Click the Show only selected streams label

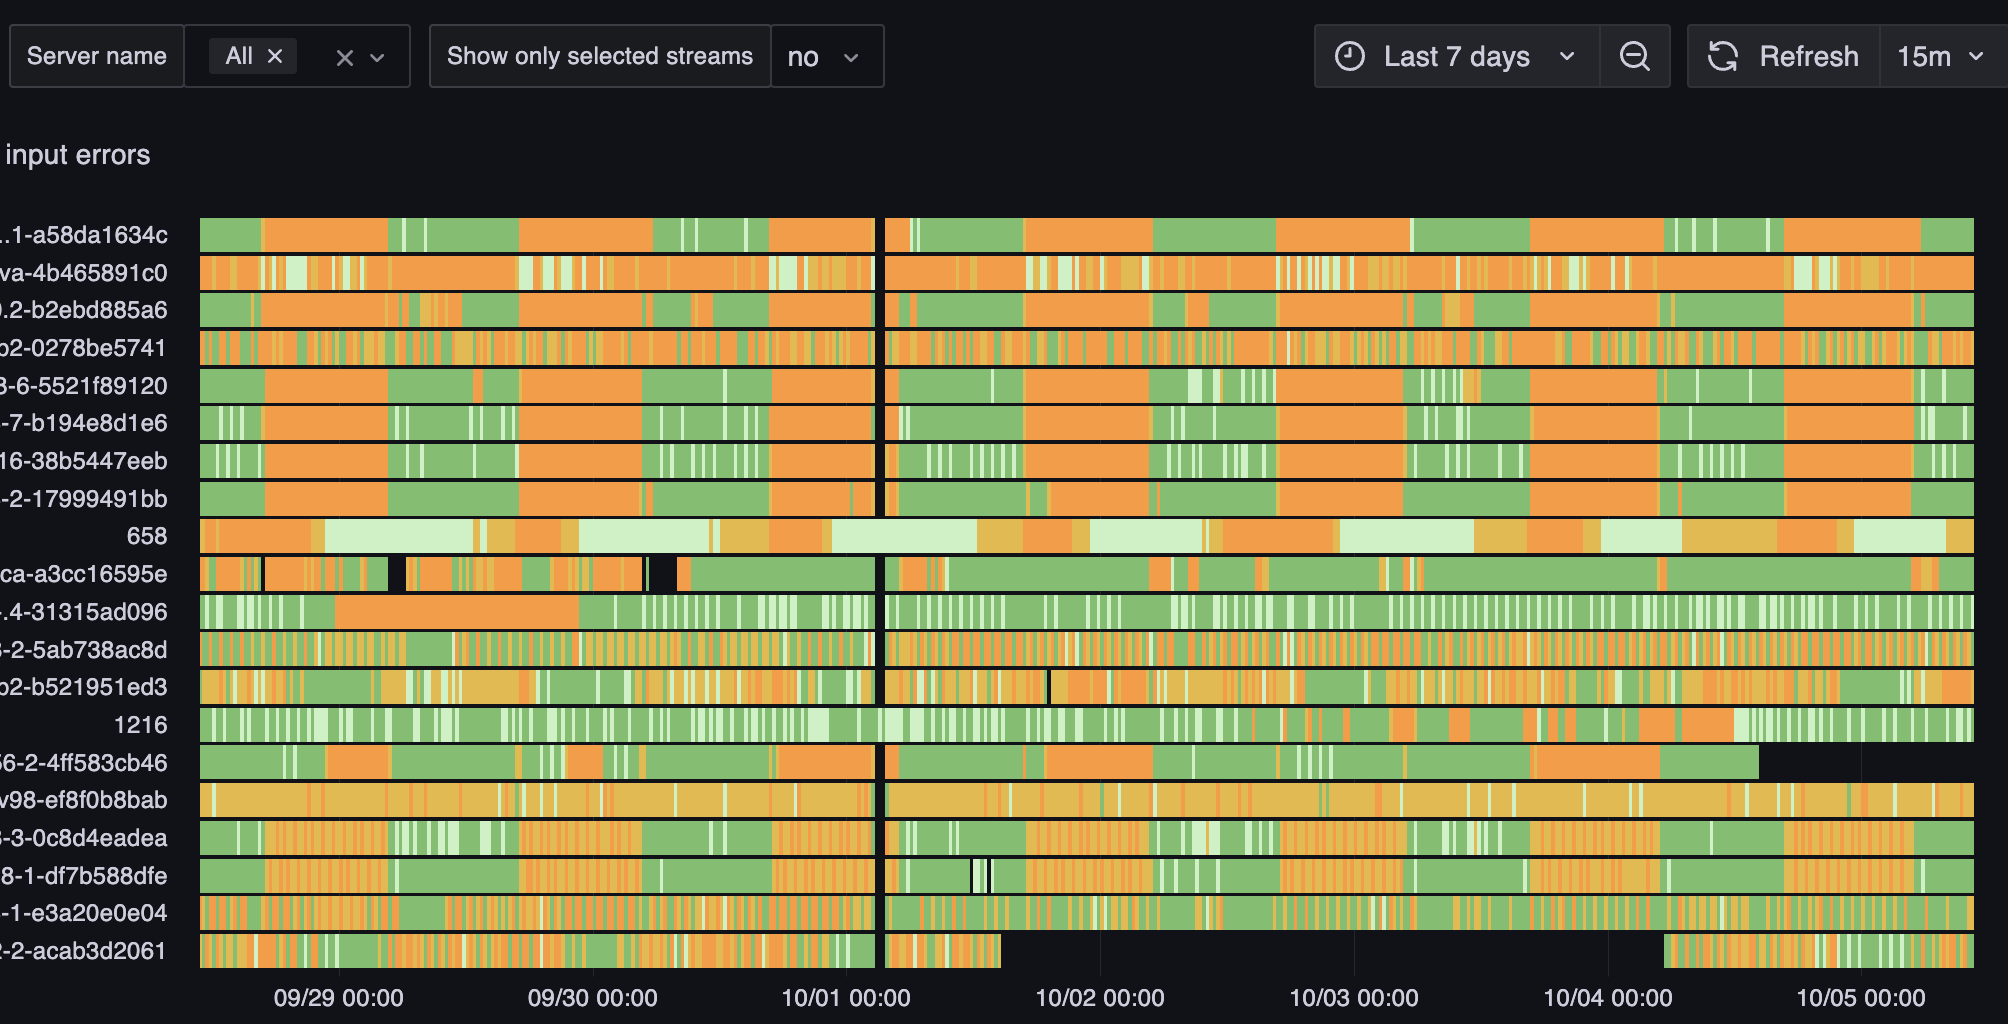click(x=599, y=56)
